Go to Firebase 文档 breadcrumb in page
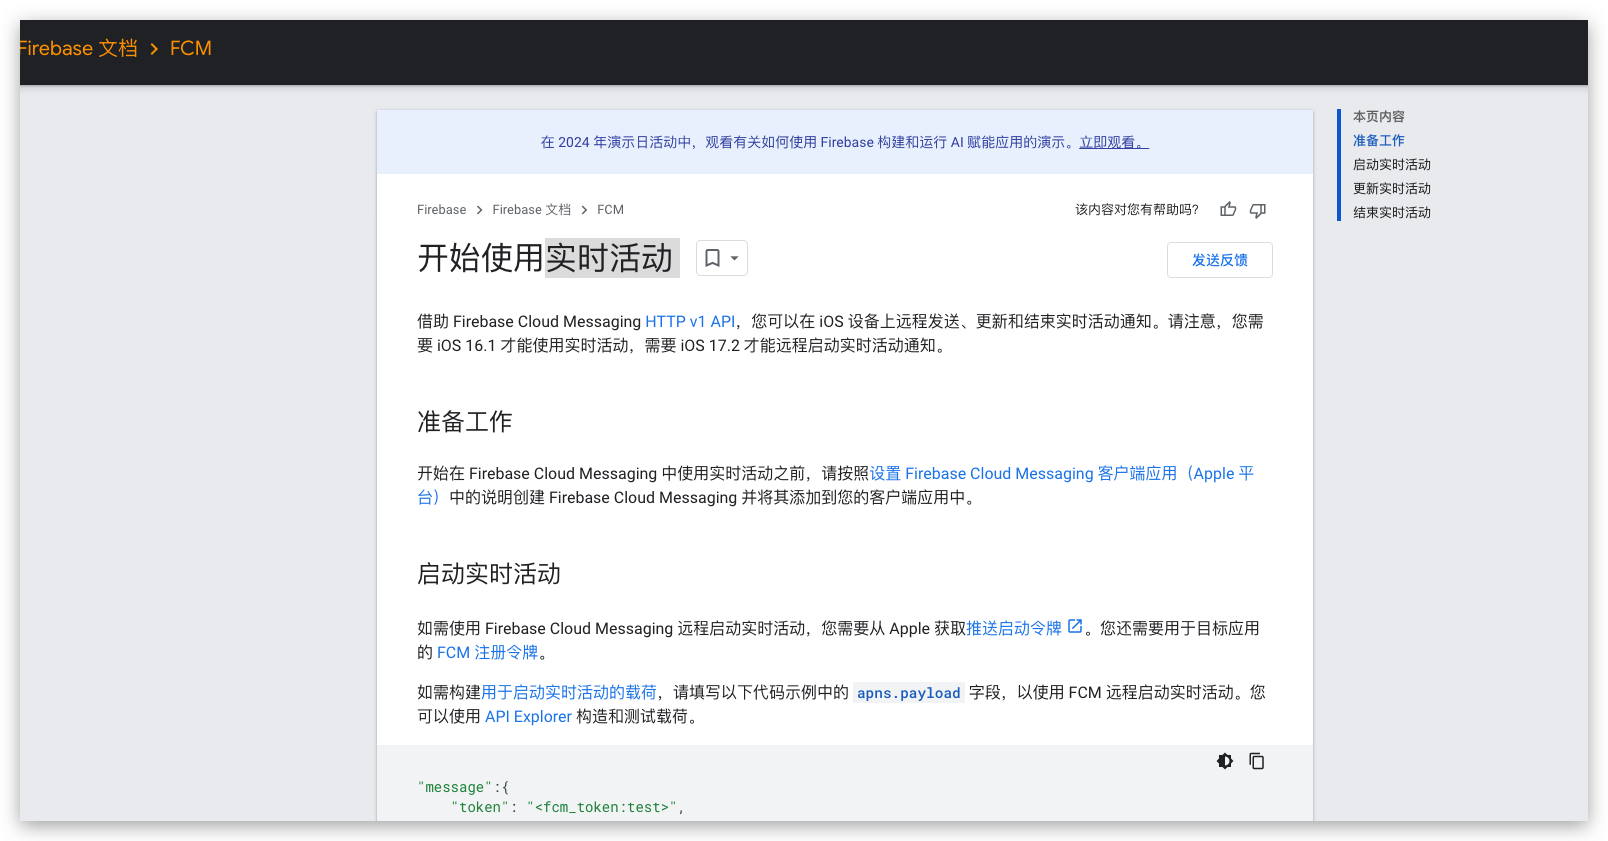Image resolution: width=1608 pixels, height=841 pixels. [x=531, y=210]
